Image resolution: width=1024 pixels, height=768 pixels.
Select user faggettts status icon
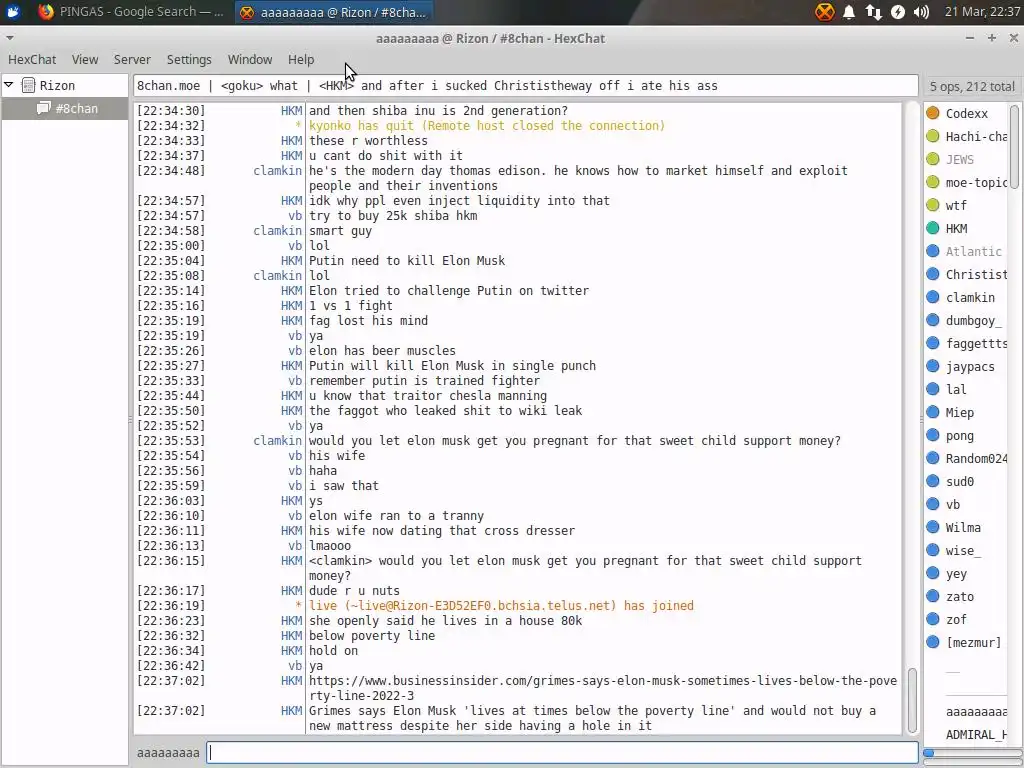(933, 343)
